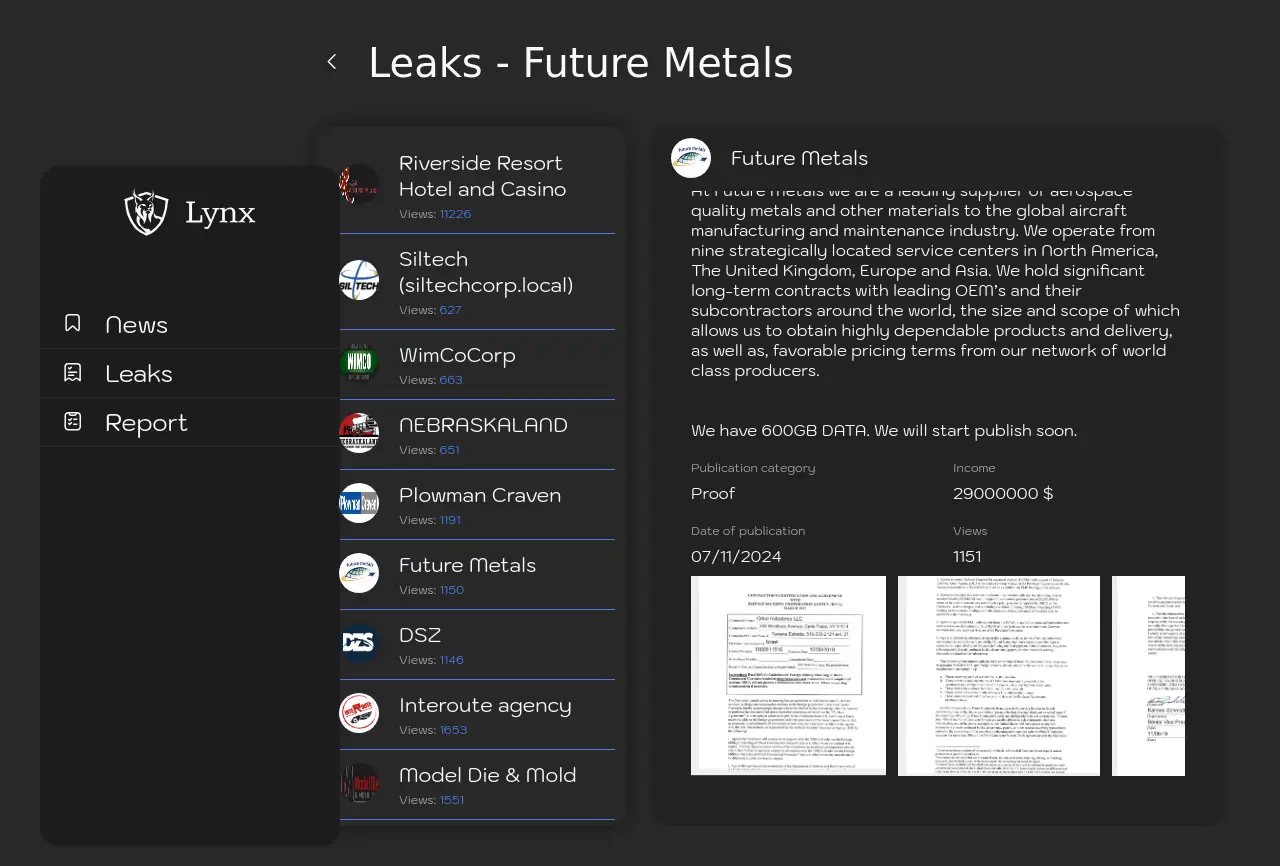Screen dimensions: 1280x866
Task: Open the Model Die & Mold entry
Action: (487, 776)
